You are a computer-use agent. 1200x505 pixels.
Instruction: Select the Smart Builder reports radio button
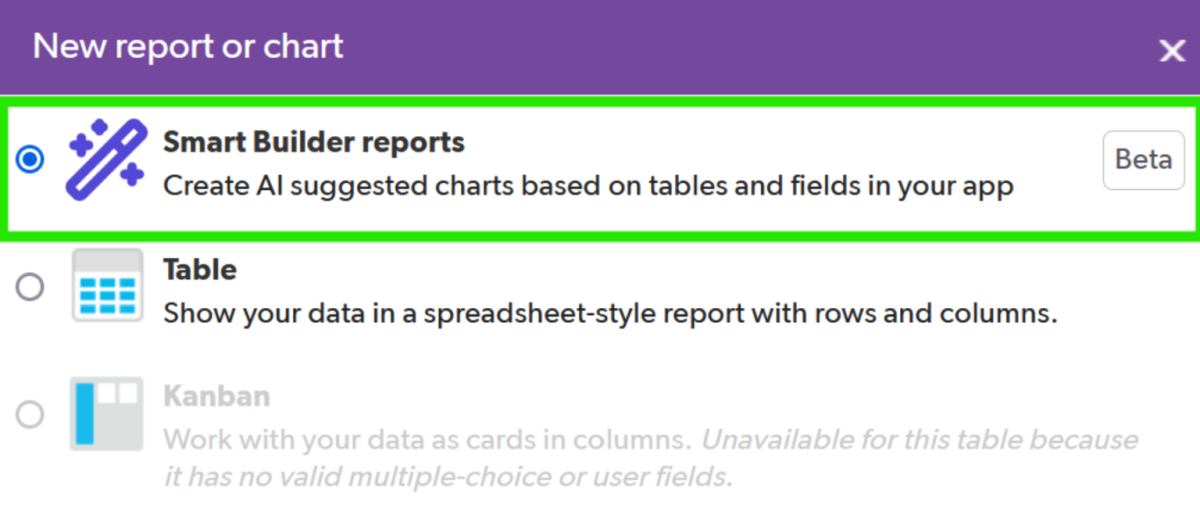pyautogui.click(x=31, y=160)
